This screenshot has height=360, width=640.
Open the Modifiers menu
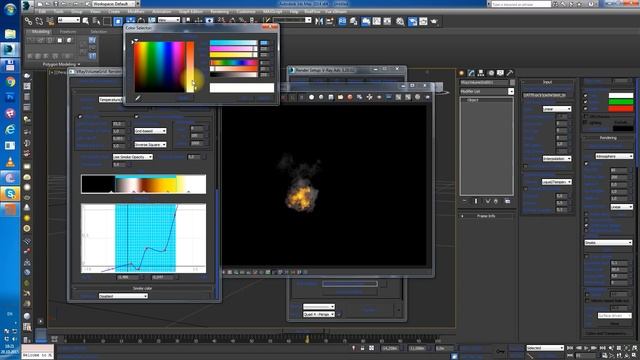click(136, 12)
